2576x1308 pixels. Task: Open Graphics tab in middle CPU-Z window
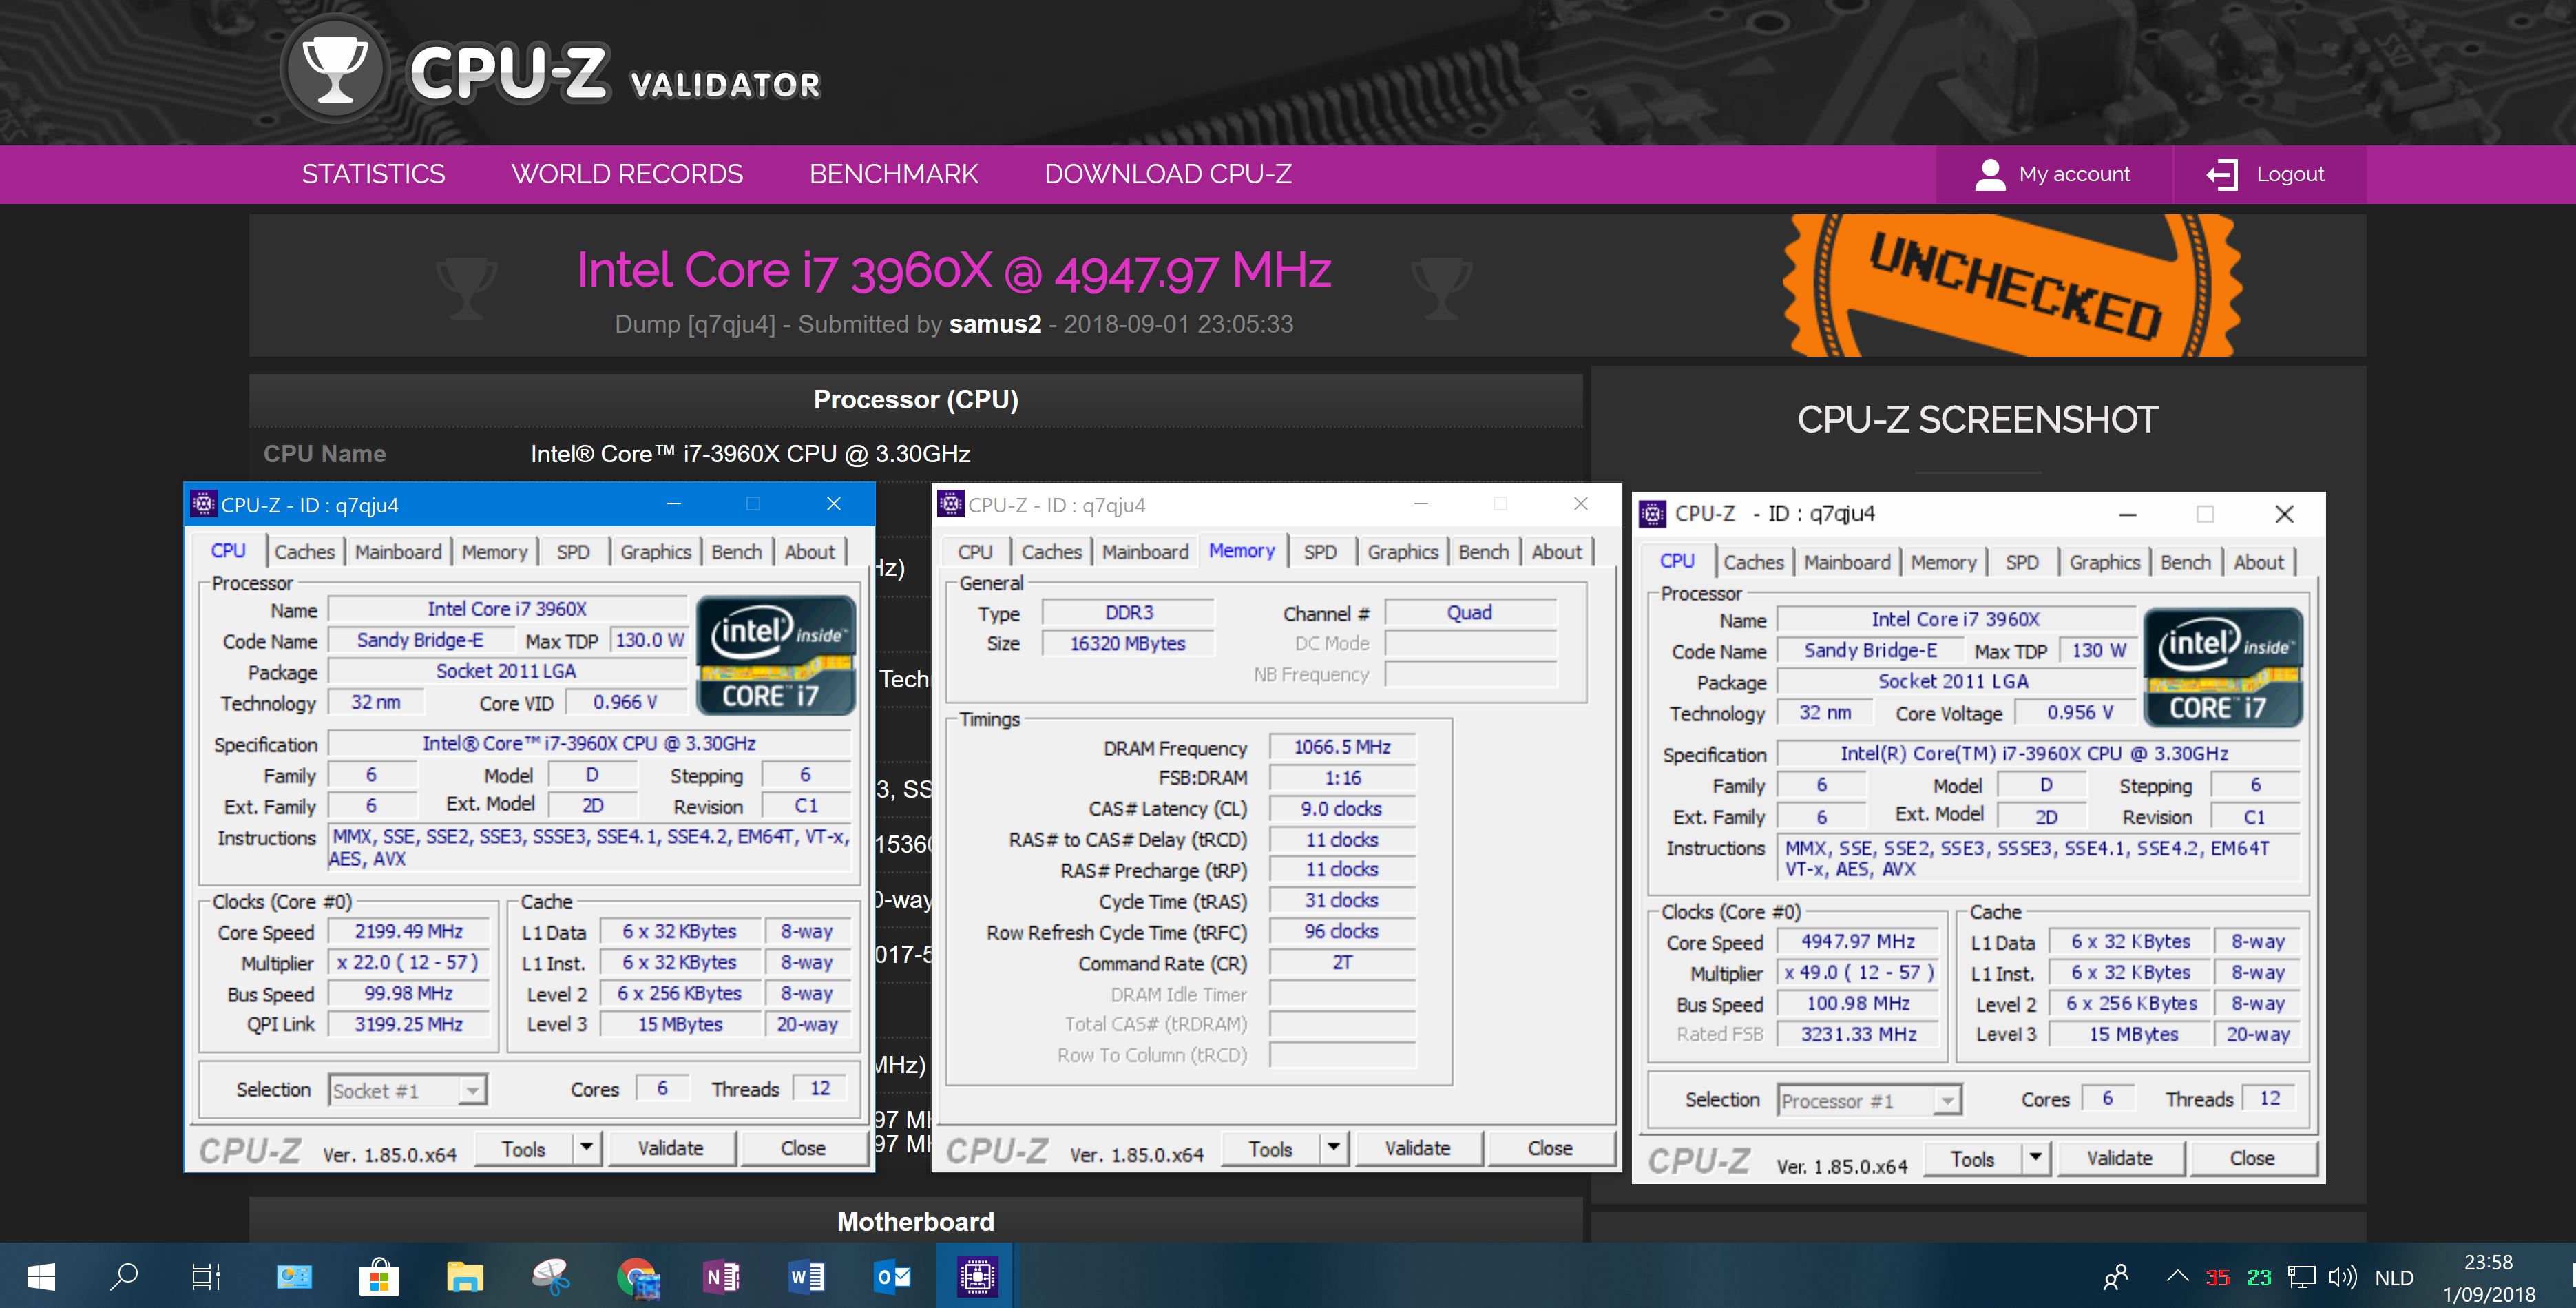pos(1402,552)
